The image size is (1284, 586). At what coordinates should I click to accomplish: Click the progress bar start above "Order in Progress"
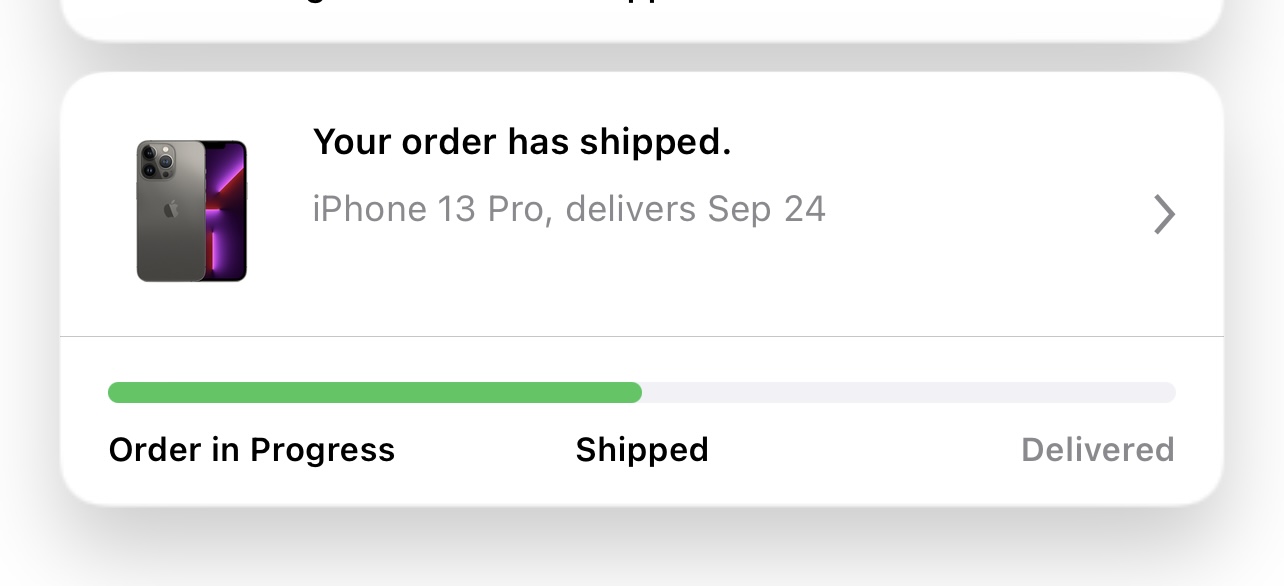[x=116, y=392]
